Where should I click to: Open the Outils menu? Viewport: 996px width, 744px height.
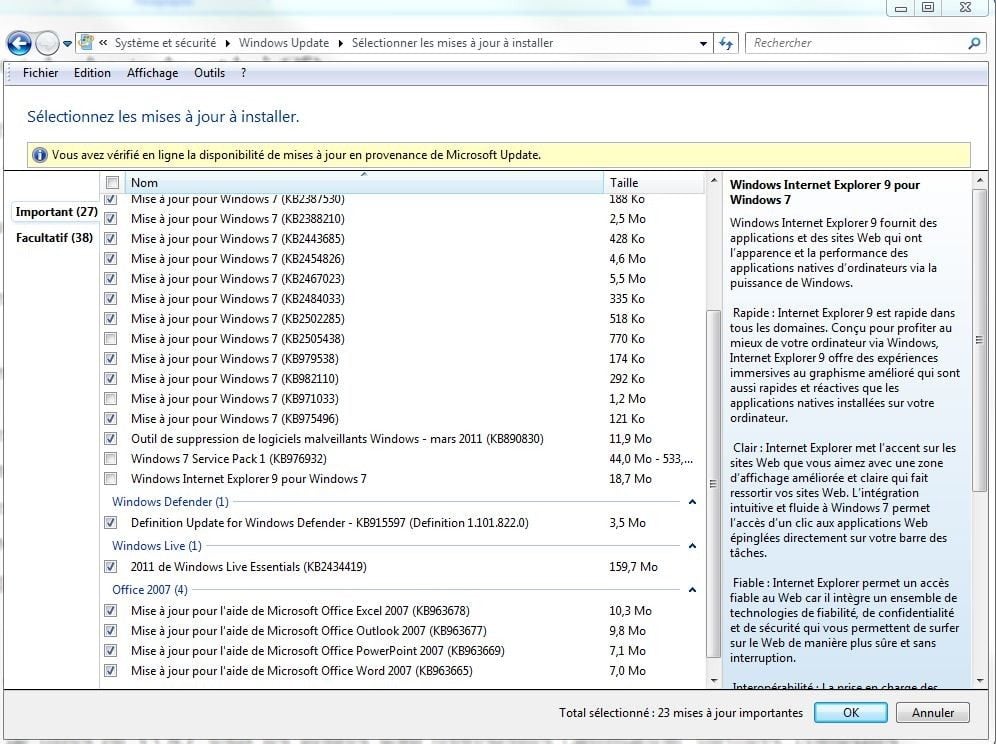point(209,73)
